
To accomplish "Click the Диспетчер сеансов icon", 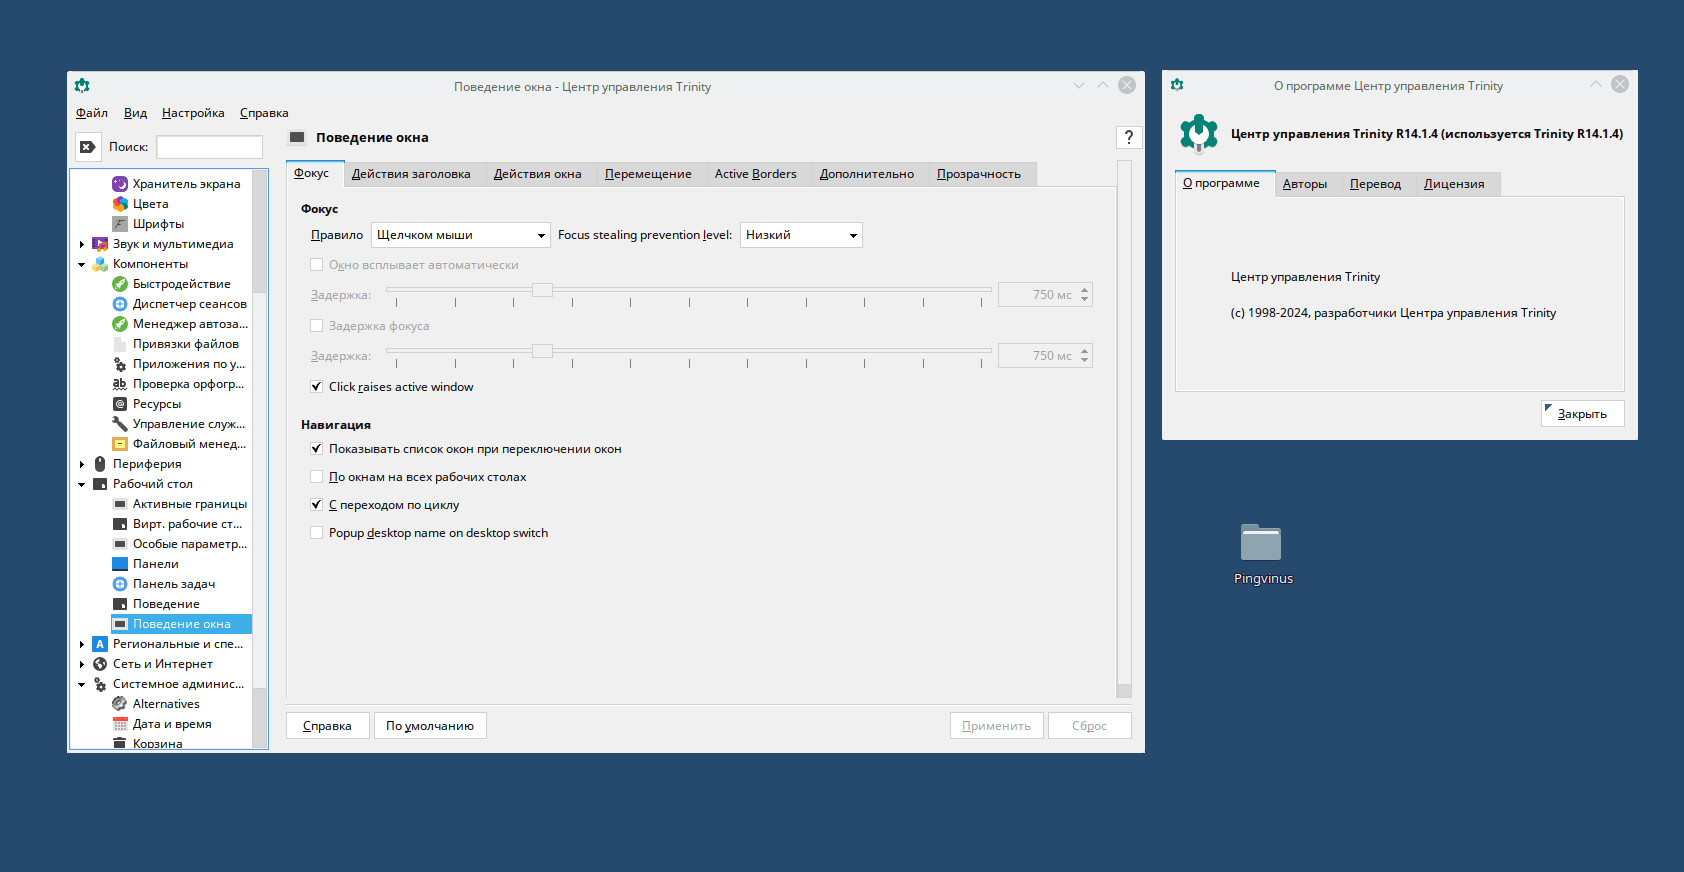I will coord(120,304).
